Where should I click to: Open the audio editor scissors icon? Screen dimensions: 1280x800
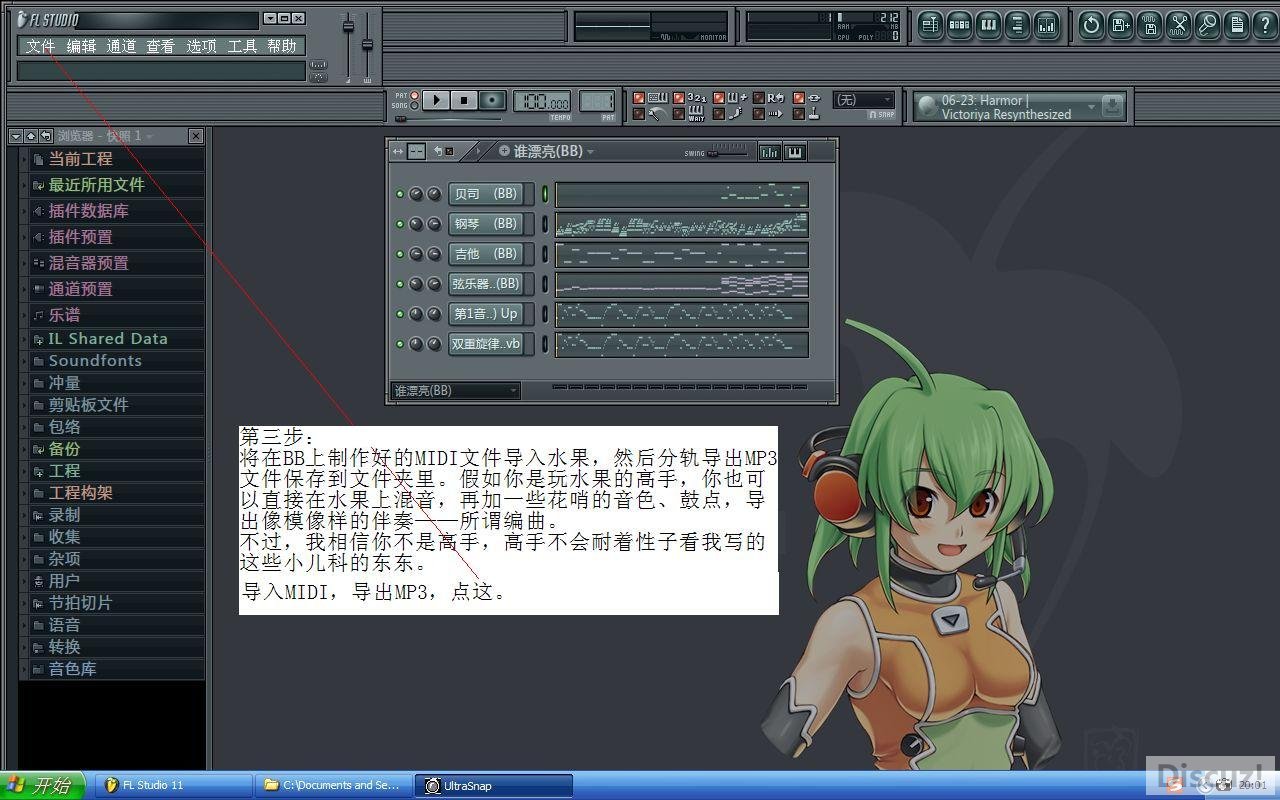coord(1178,26)
